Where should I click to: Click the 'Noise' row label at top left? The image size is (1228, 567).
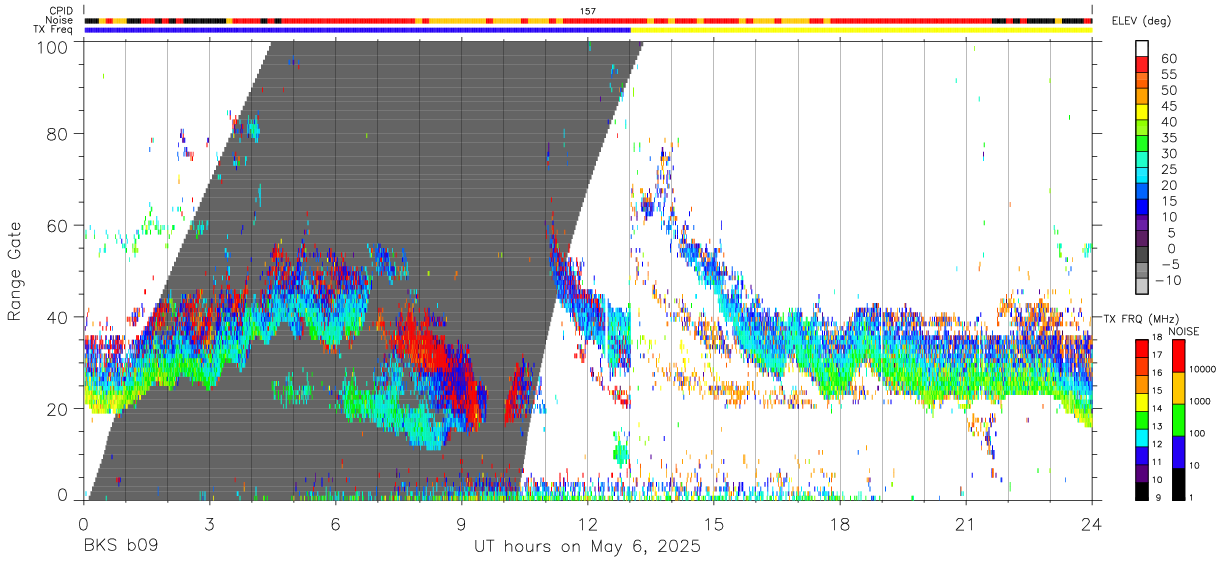(x=60, y=20)
